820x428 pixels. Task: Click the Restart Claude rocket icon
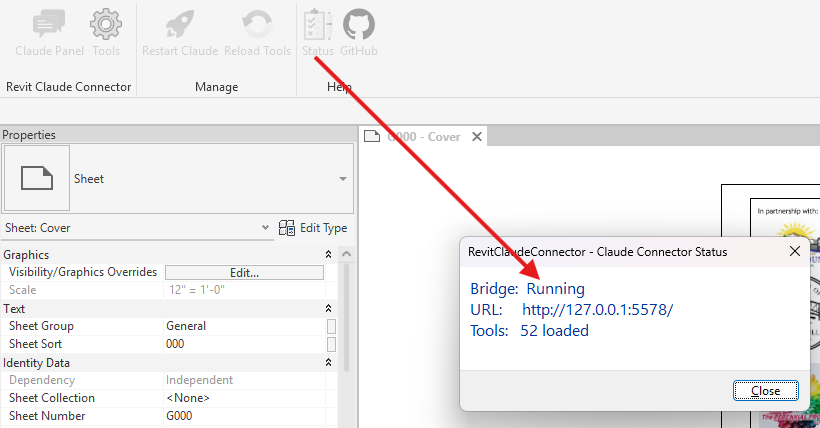[180, 24]
